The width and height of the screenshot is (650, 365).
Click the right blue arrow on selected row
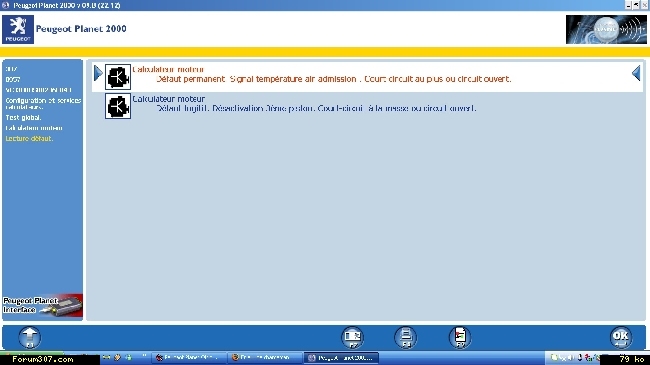[636, 73]
